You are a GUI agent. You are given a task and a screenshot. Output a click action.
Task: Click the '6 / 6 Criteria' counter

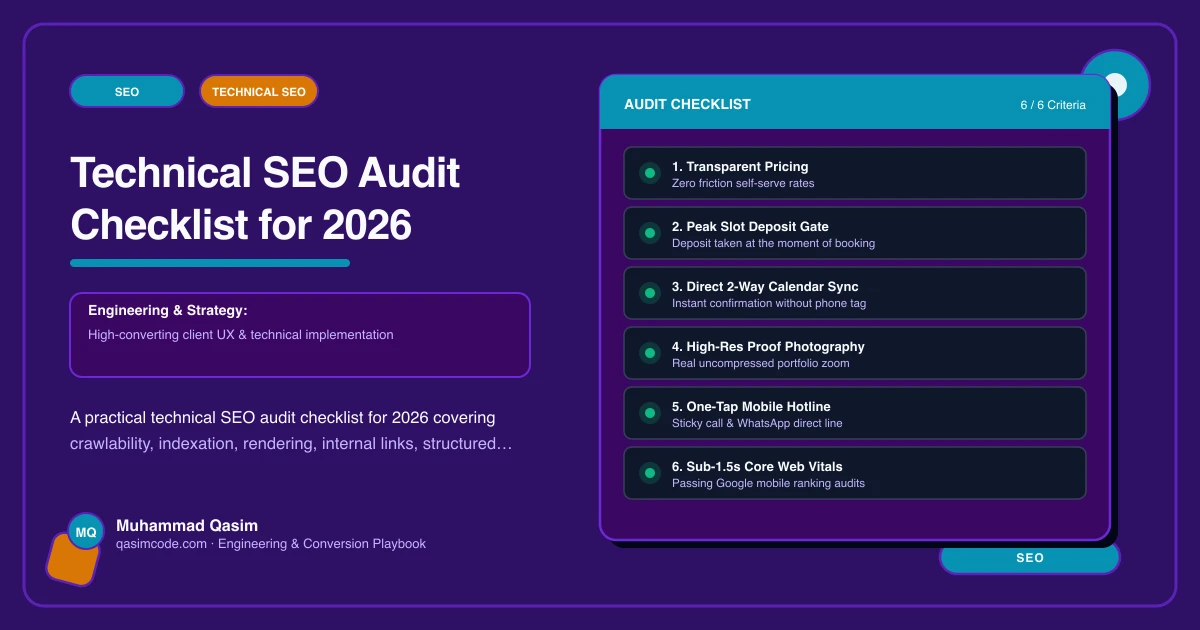1053,105
